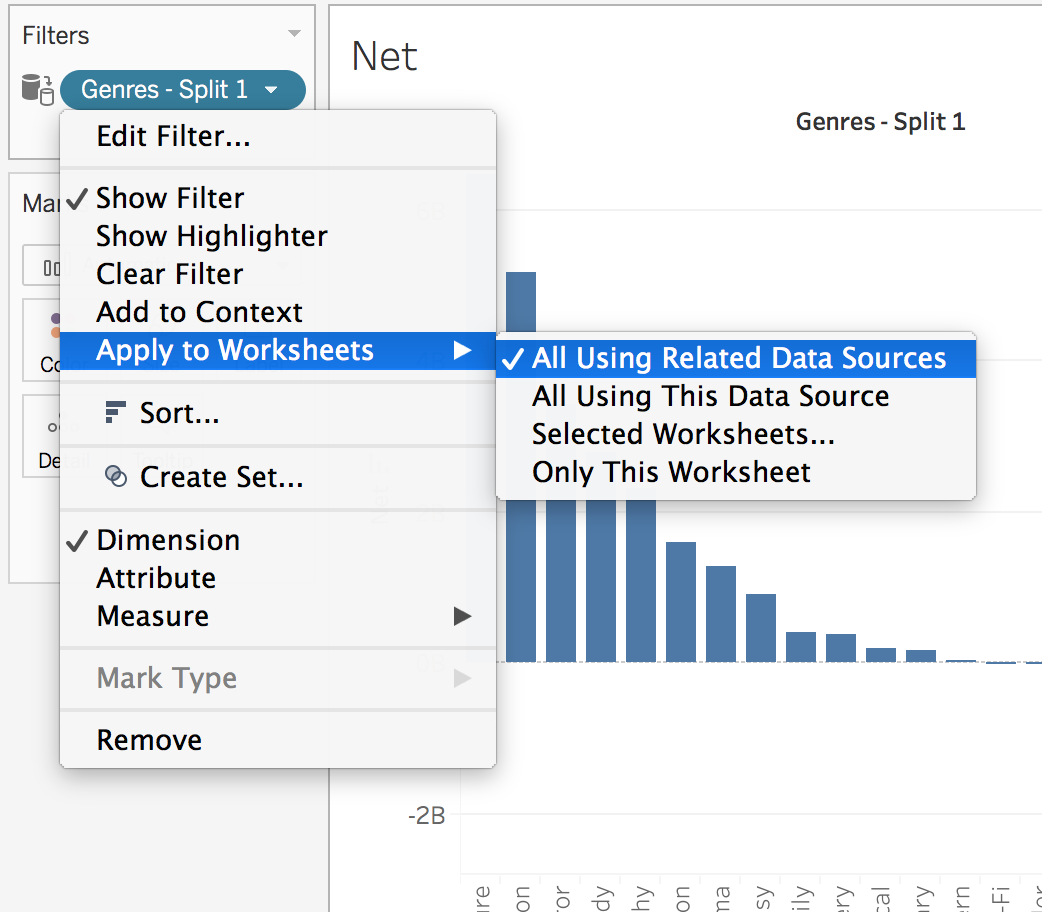Toggle the Show Filter checked option

click(x=169, y=198)
